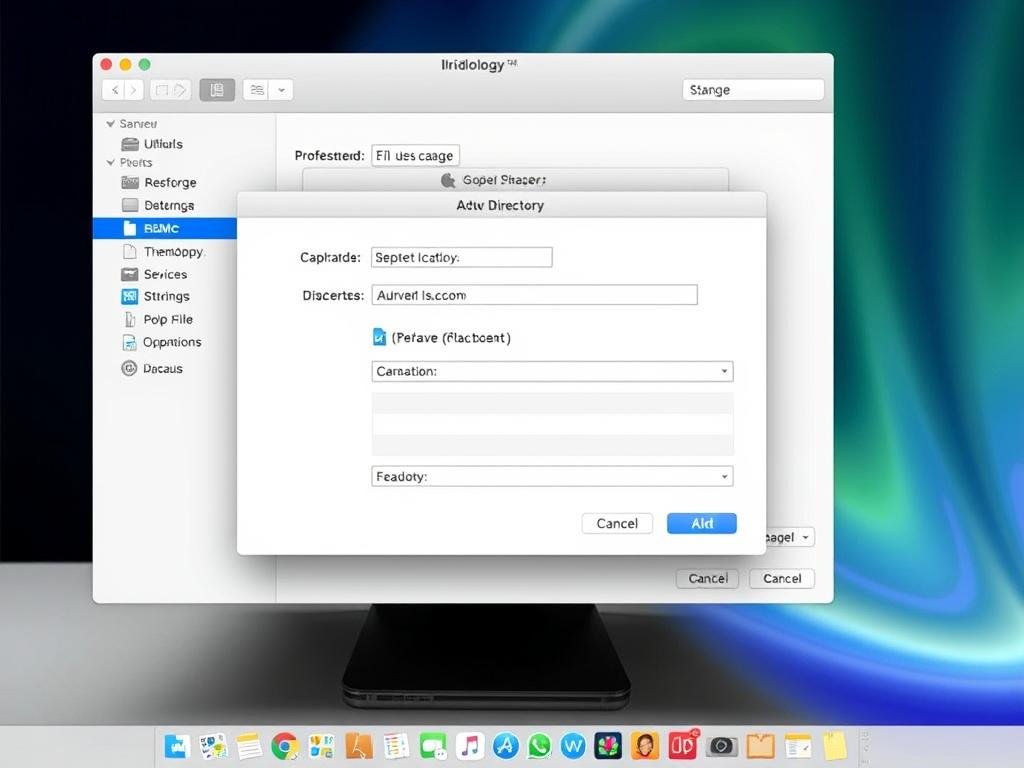
Task: Click the Dacaus icon in the sidebar
Action: pyautogui.click(x=129, y=368)
